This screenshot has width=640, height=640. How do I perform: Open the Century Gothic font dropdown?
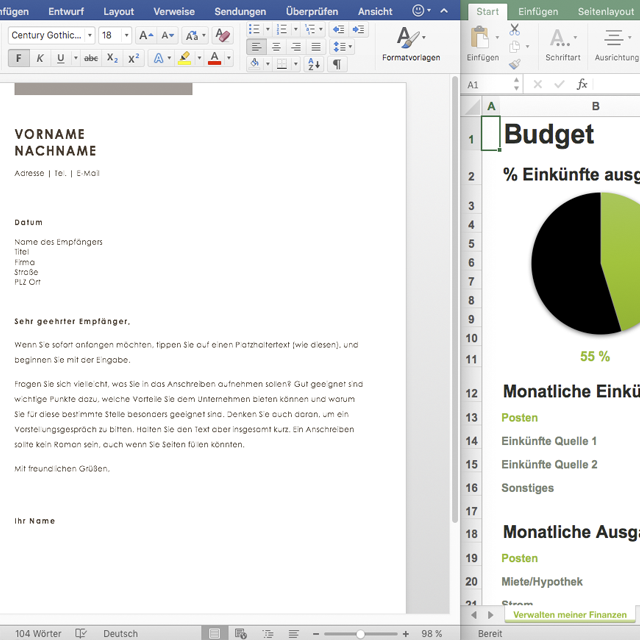[x=89, y=35]
